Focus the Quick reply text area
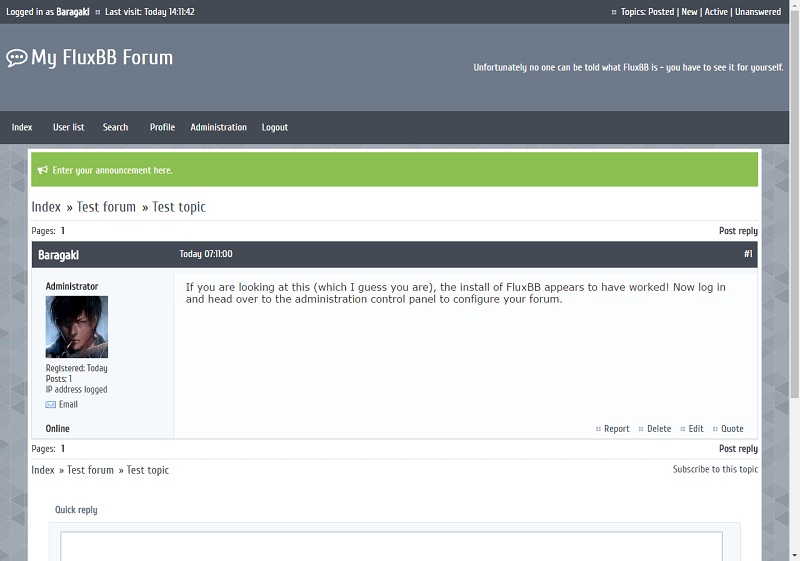The height and width of the screenshot is (561, 800). tap(391, 546)
